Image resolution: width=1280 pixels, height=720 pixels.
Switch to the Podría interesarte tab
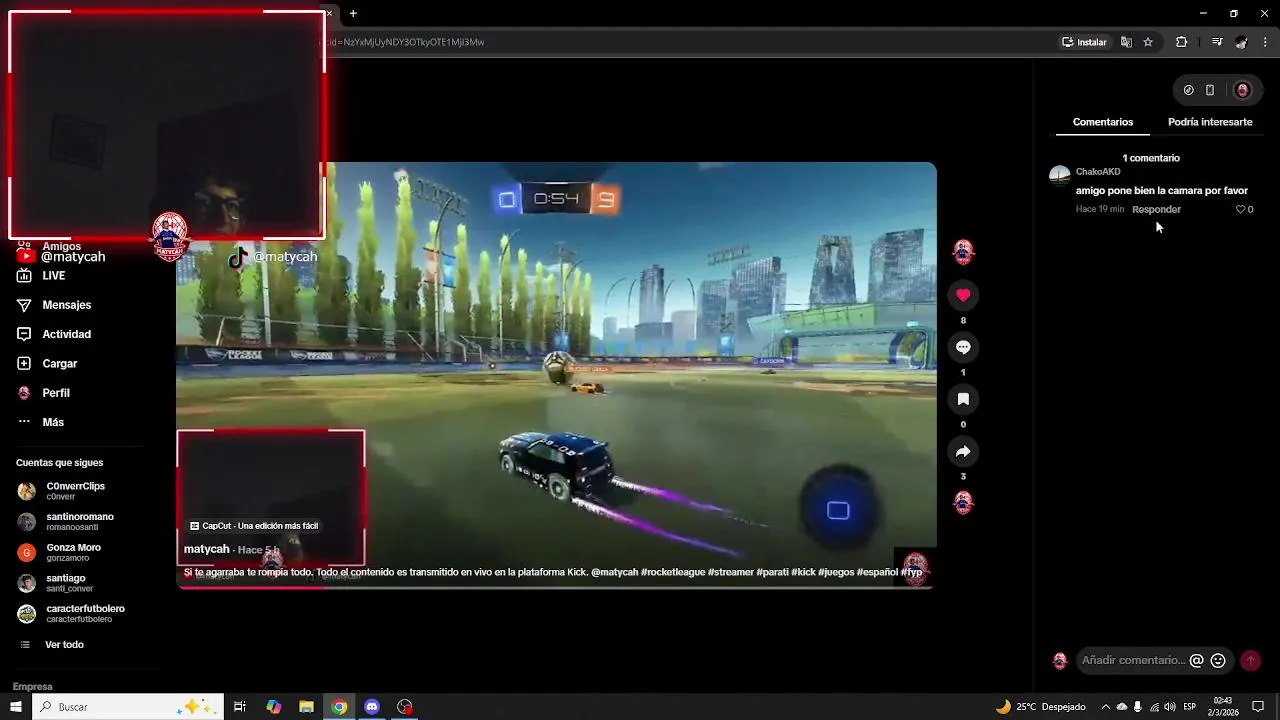coord(1210,122)
